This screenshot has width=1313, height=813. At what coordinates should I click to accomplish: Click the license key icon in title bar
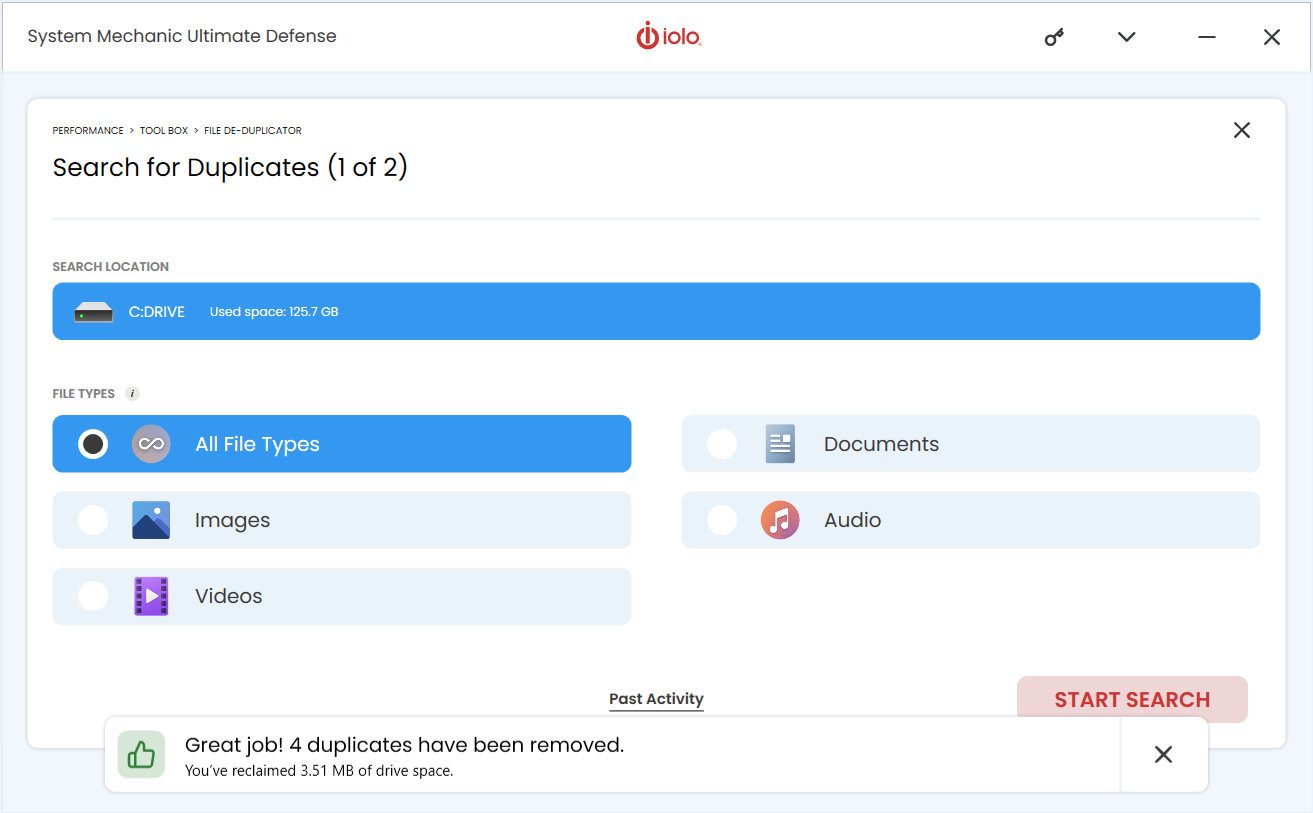pos(1054,37)
